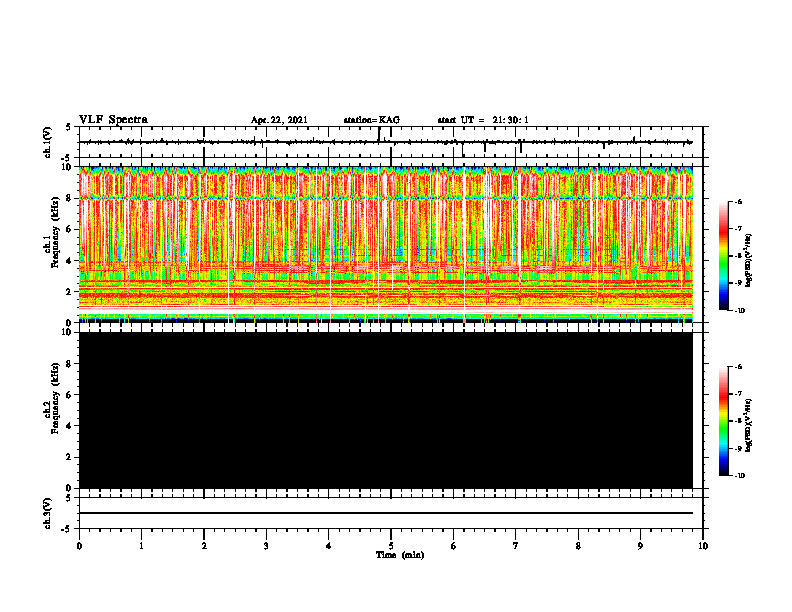Click the black ch.2 spectrogram panel
The width and height of the screenshot is (792, 612).
tap(386, 410)
